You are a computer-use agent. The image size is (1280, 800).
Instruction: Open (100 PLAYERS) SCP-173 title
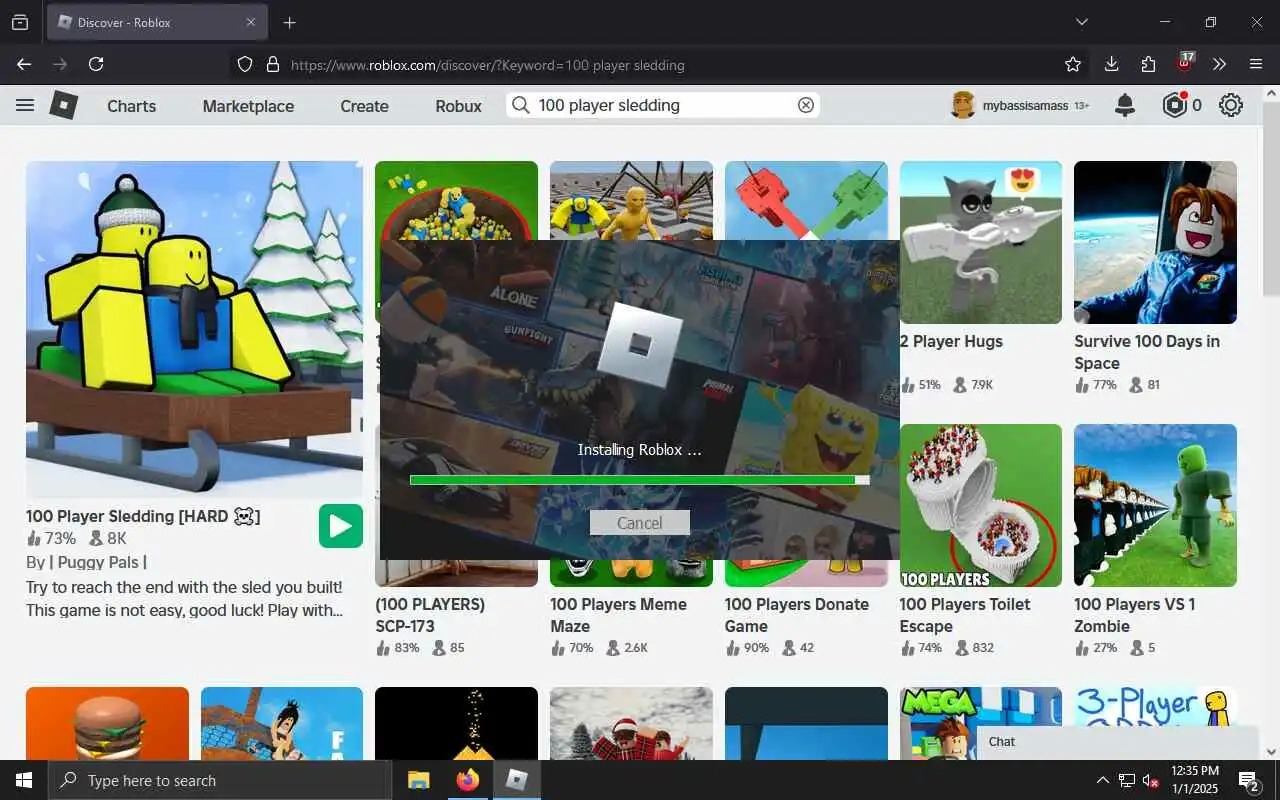click(x=430, y=615)
